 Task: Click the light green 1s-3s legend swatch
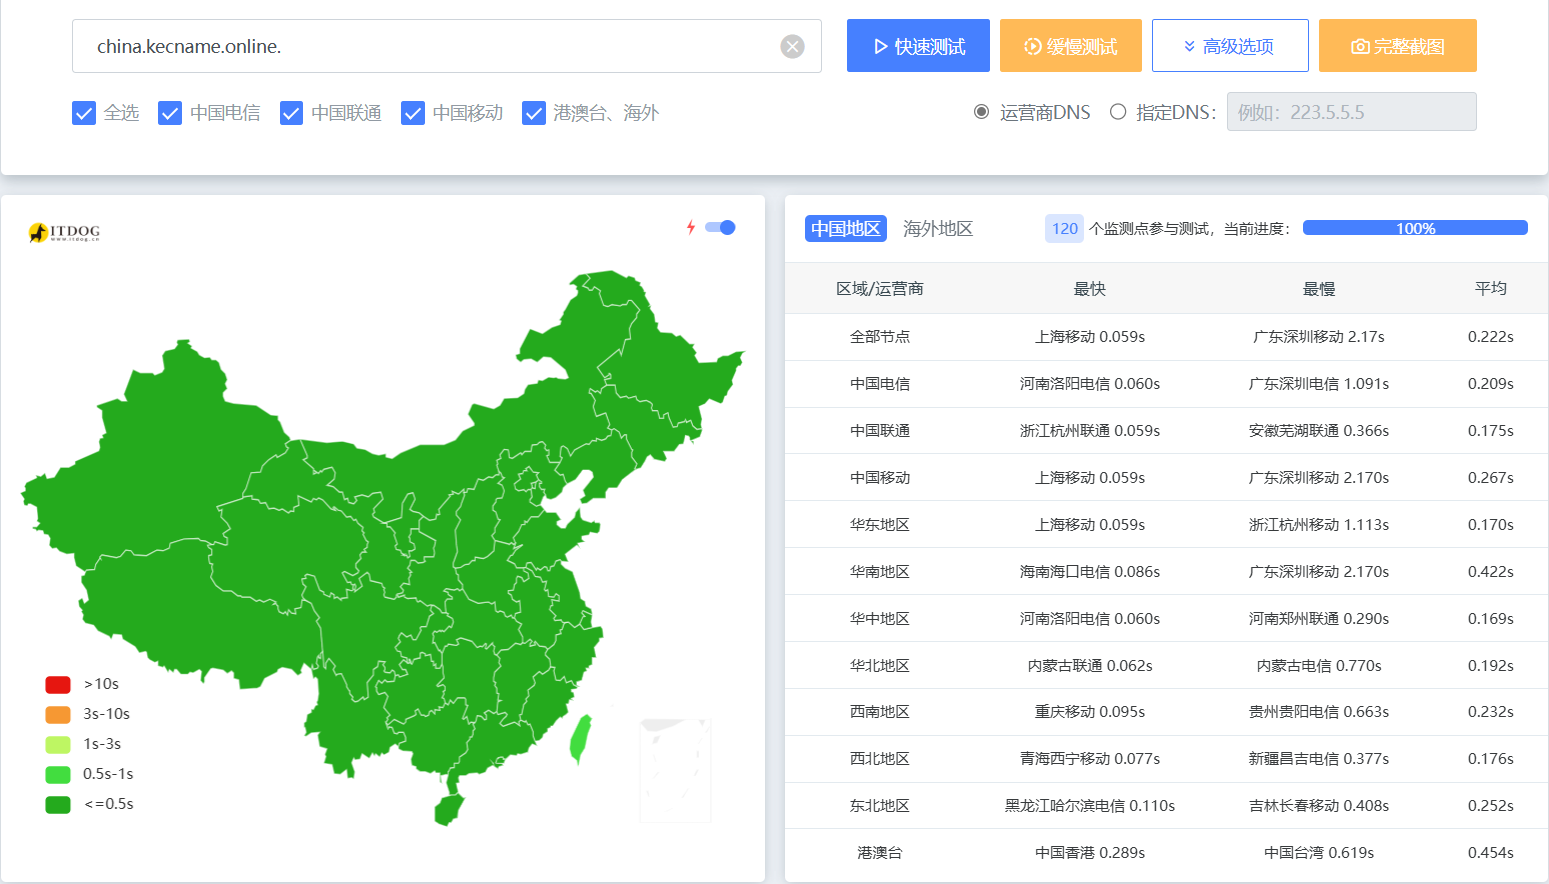click(x=58, y=744)
